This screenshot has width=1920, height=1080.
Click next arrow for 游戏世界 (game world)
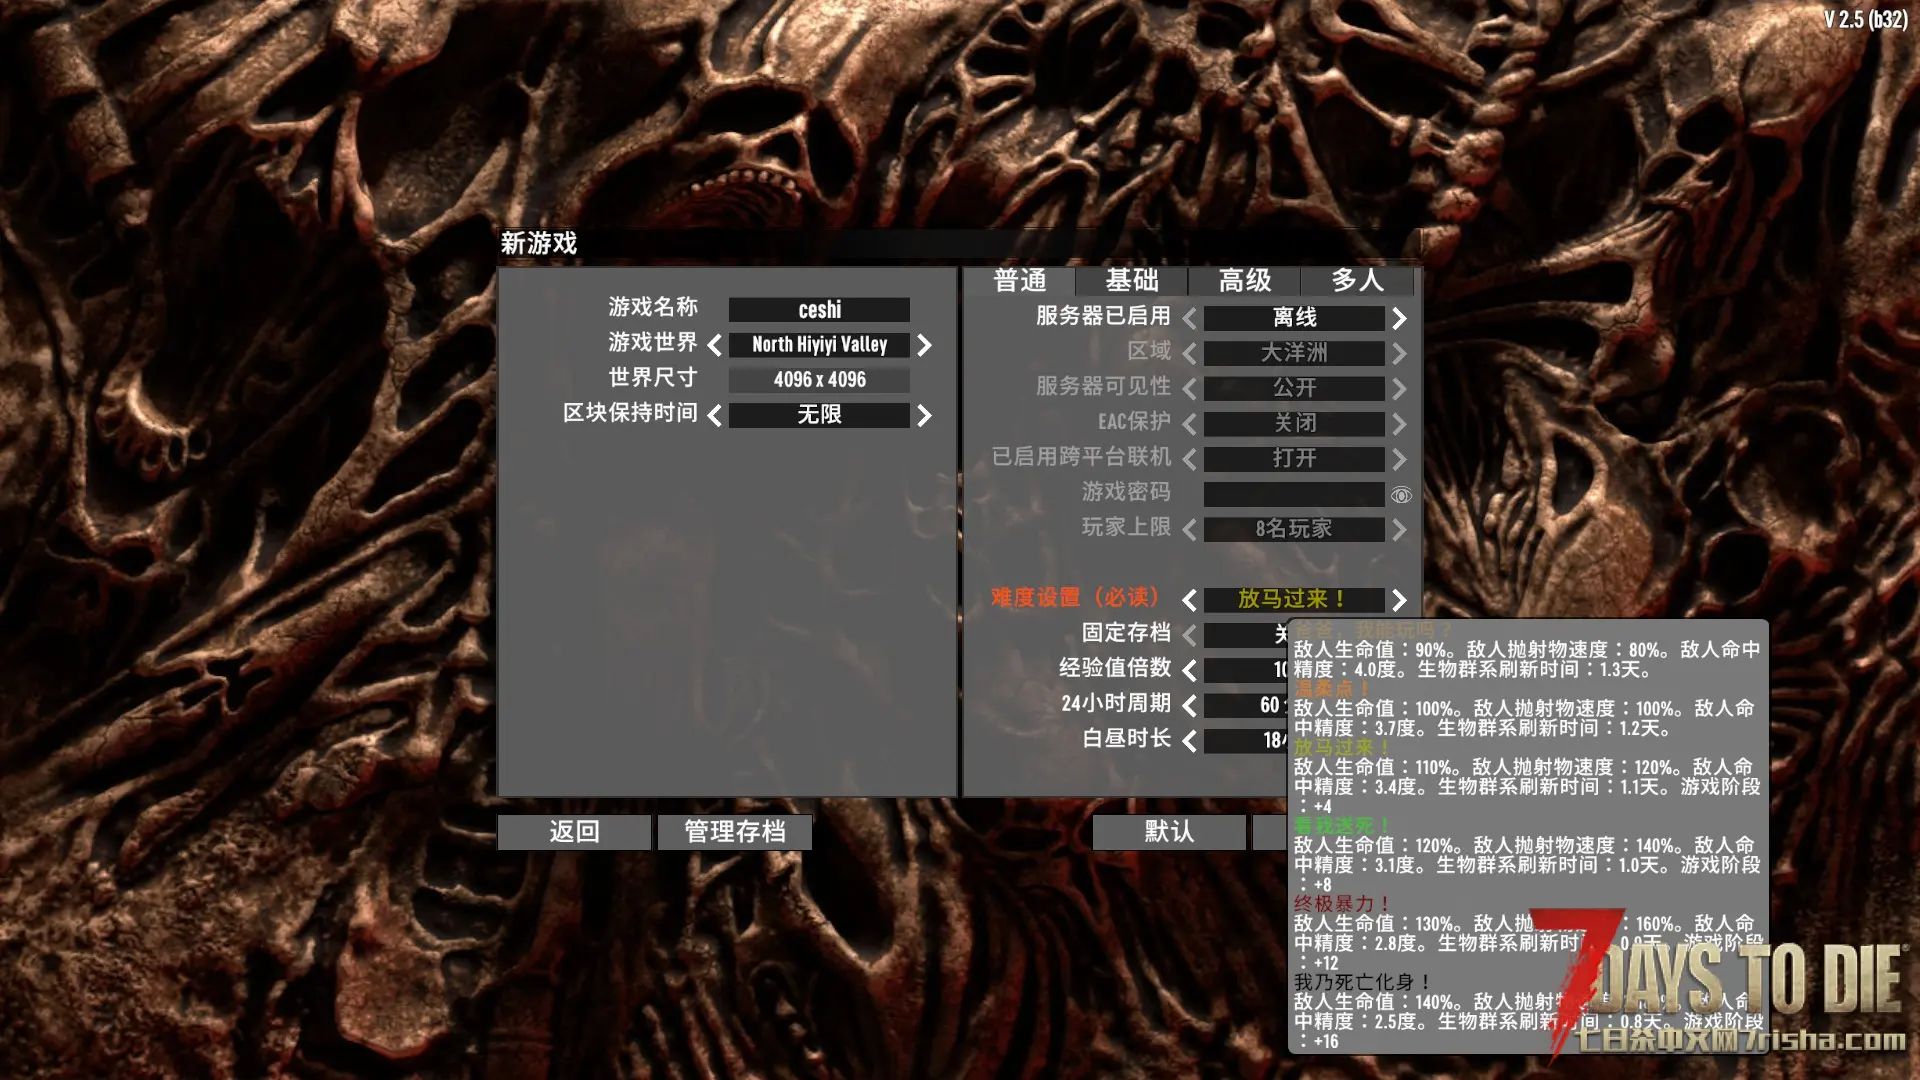(924, 345)
